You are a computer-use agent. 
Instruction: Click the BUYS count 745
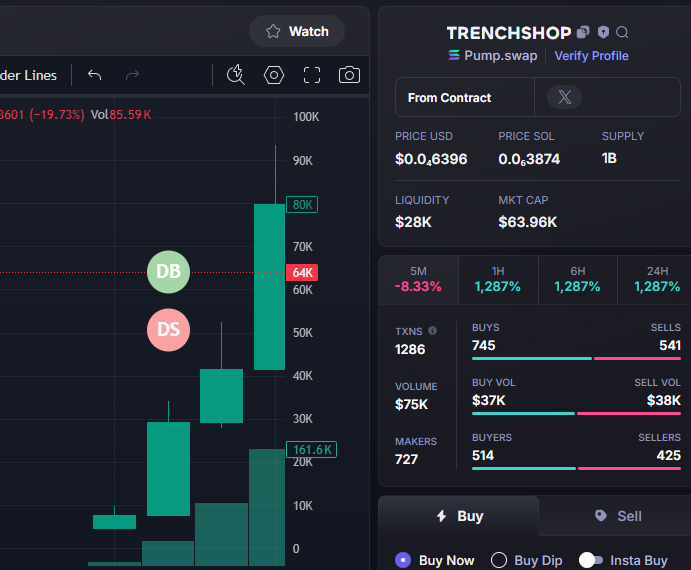[x=483, y=345]
